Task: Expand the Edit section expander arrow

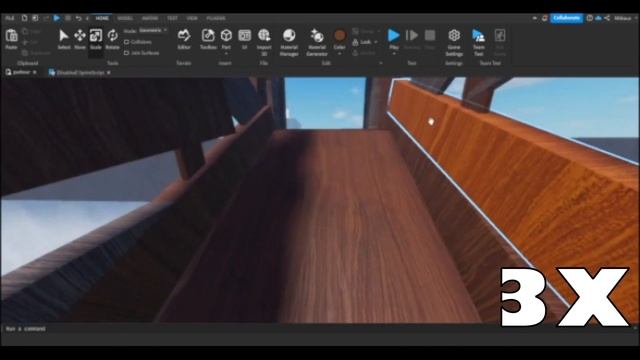Action: (381, 63)
